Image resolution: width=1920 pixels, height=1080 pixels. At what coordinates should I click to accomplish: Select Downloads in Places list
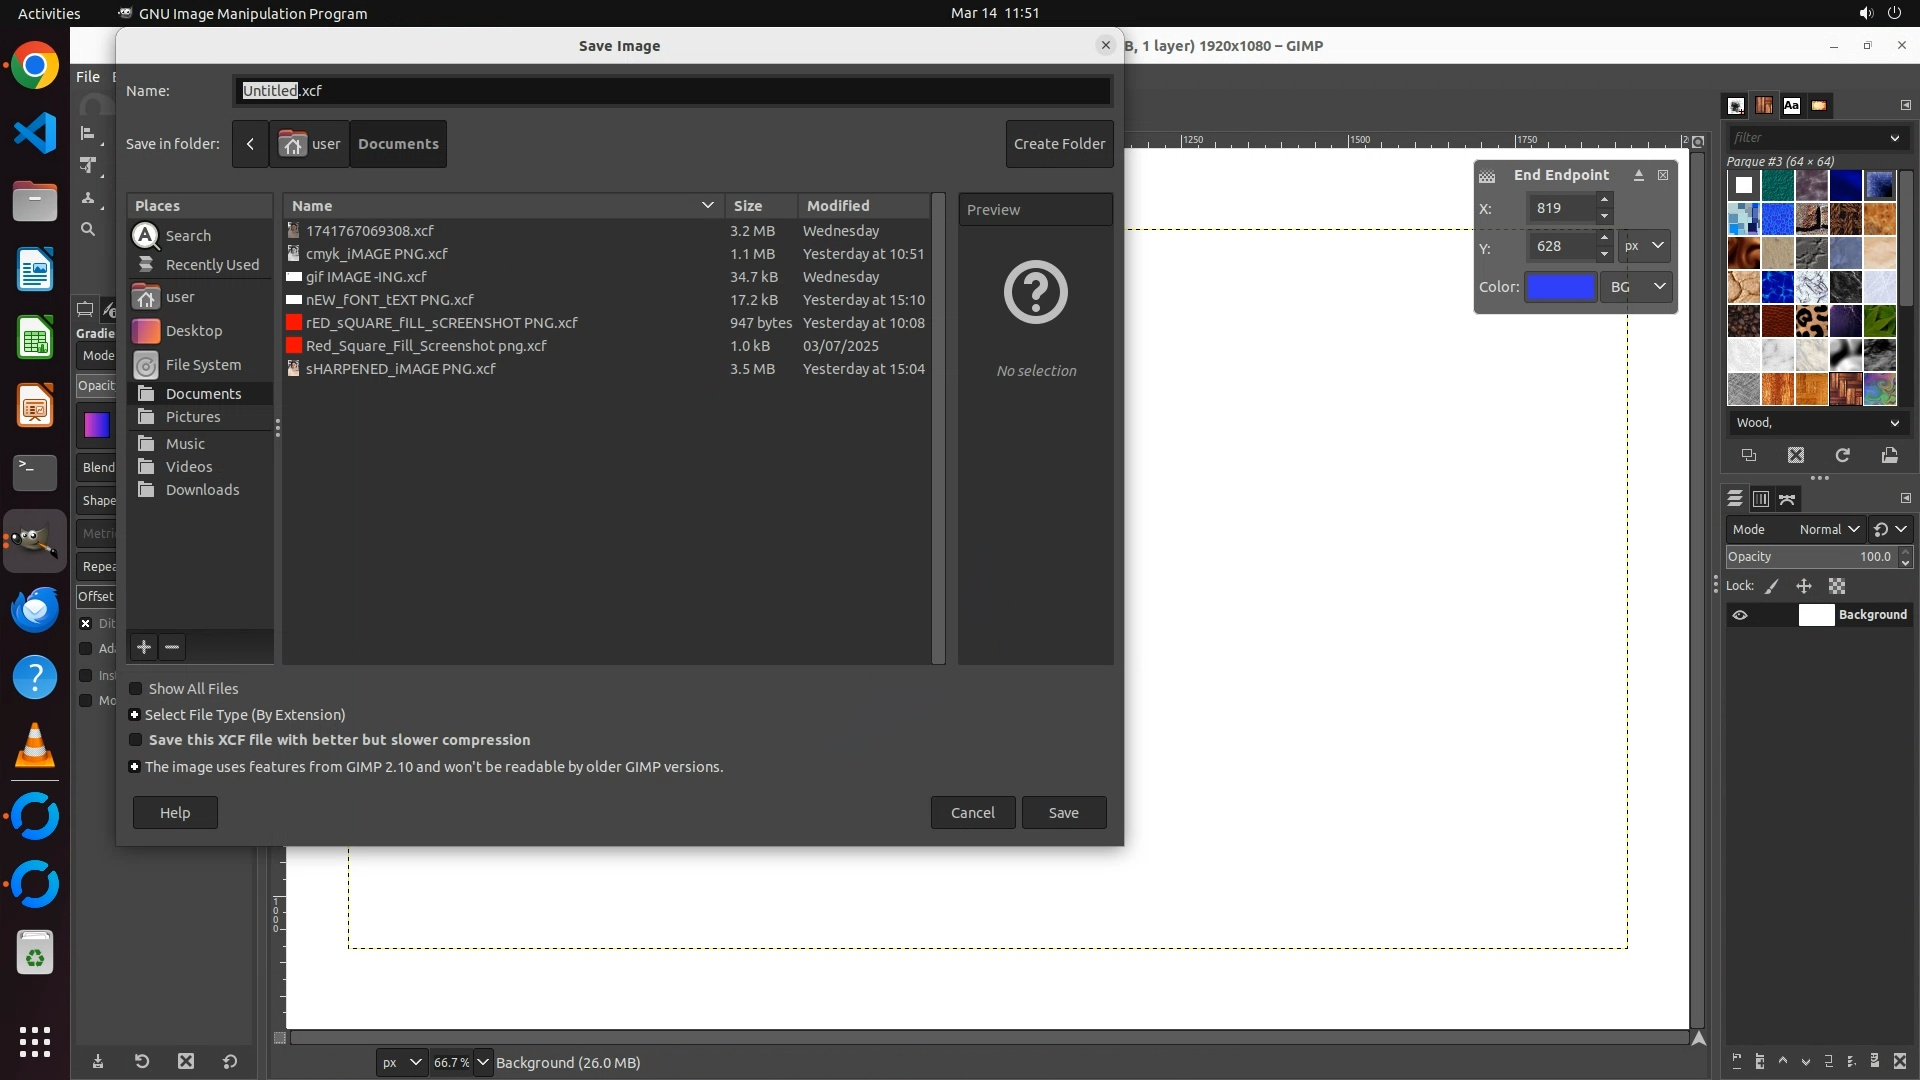coord(202,490)
